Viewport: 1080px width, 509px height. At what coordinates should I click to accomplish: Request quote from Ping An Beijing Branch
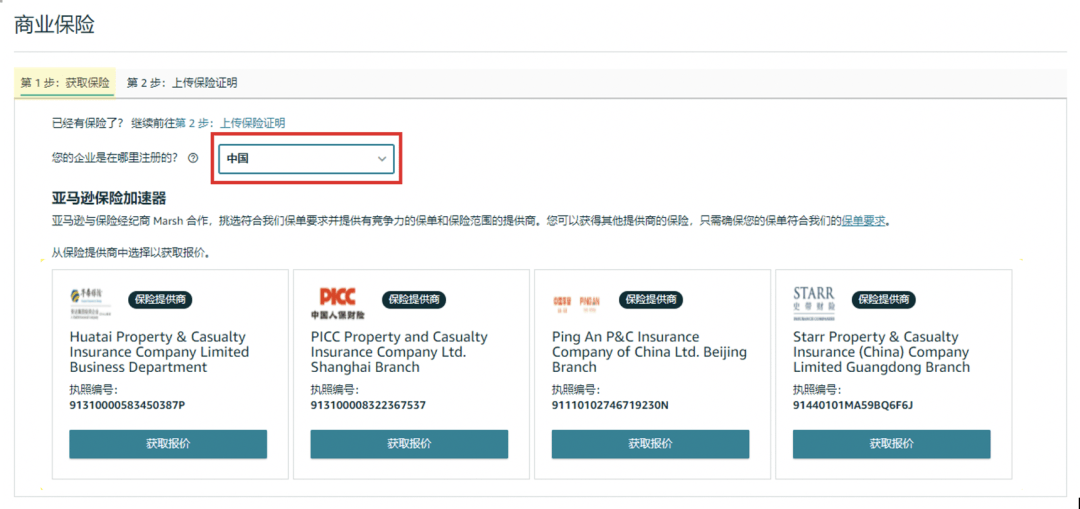click(650, 444)
